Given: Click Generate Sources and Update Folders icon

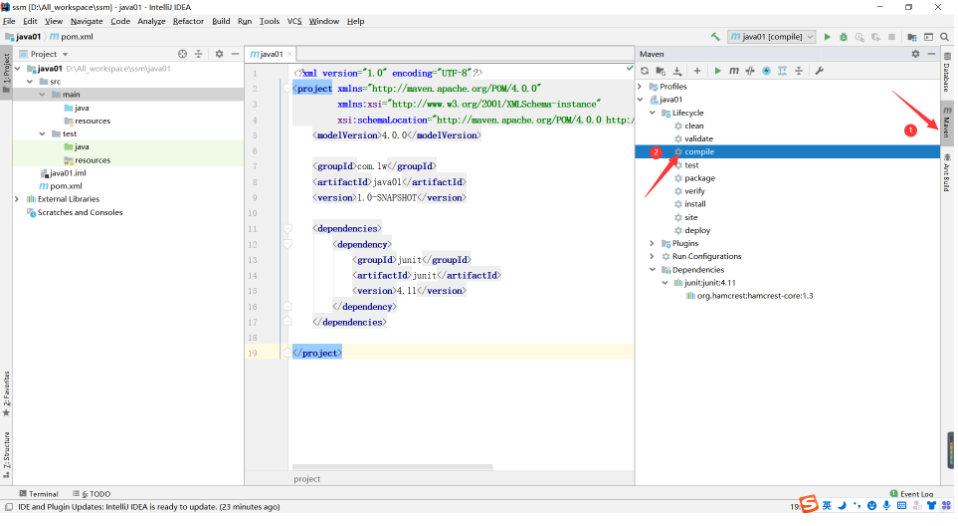Looking at the screenshot, I should [660, 71].
